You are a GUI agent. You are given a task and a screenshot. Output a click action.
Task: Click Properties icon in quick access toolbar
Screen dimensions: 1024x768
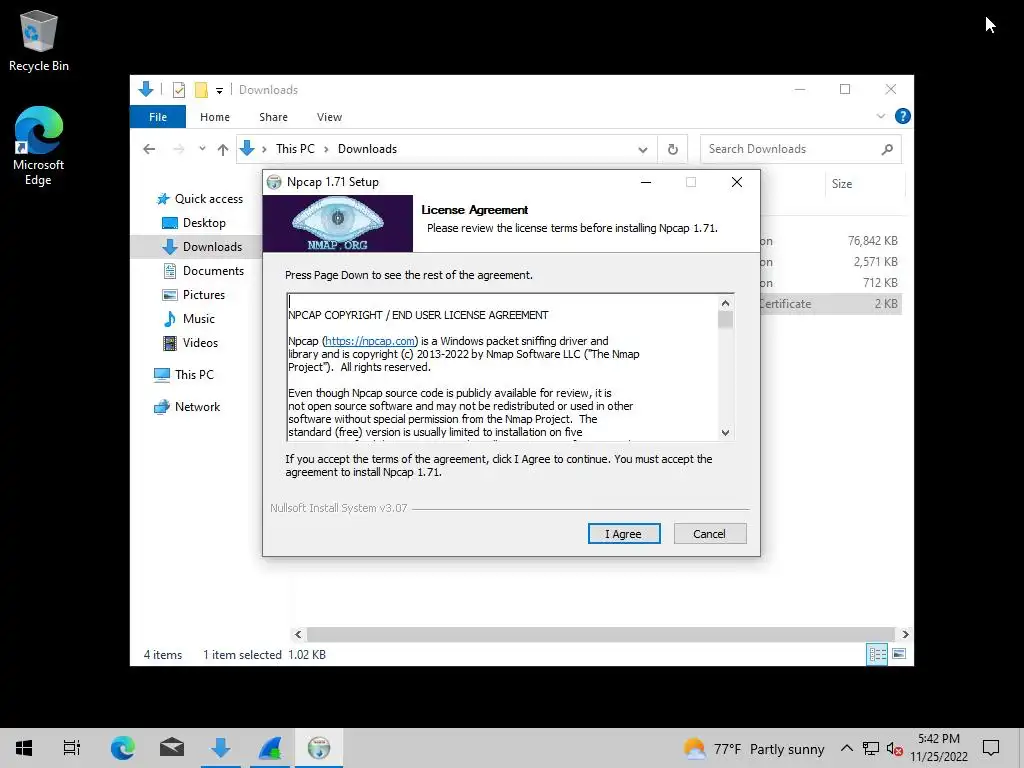pos(178,89)
